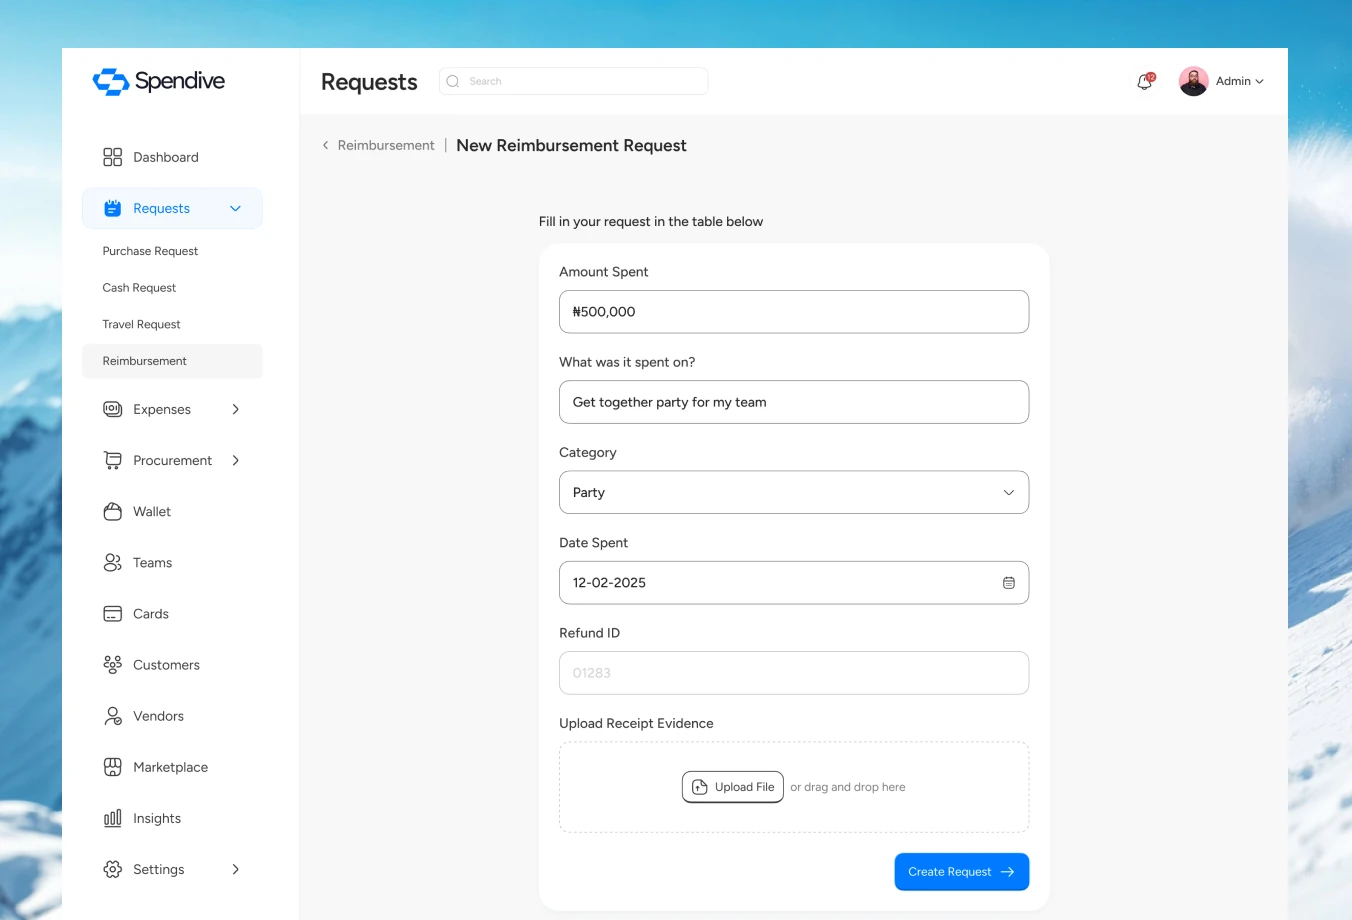Click the Admin profile avatar

(x=1193, y=81)
